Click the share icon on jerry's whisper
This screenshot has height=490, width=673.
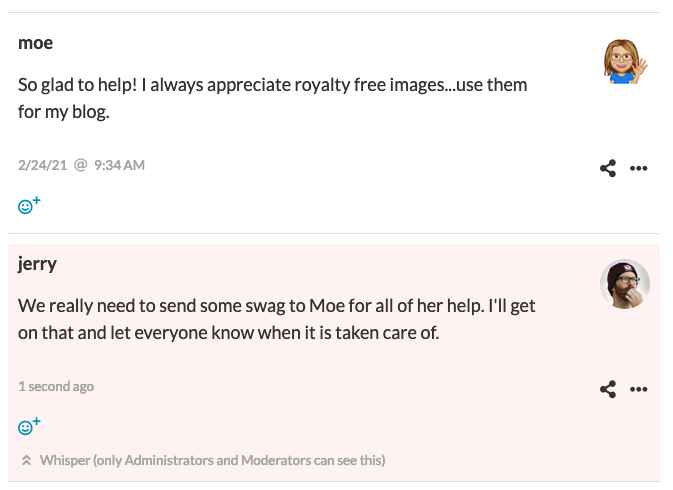click(x=608, y=389)
